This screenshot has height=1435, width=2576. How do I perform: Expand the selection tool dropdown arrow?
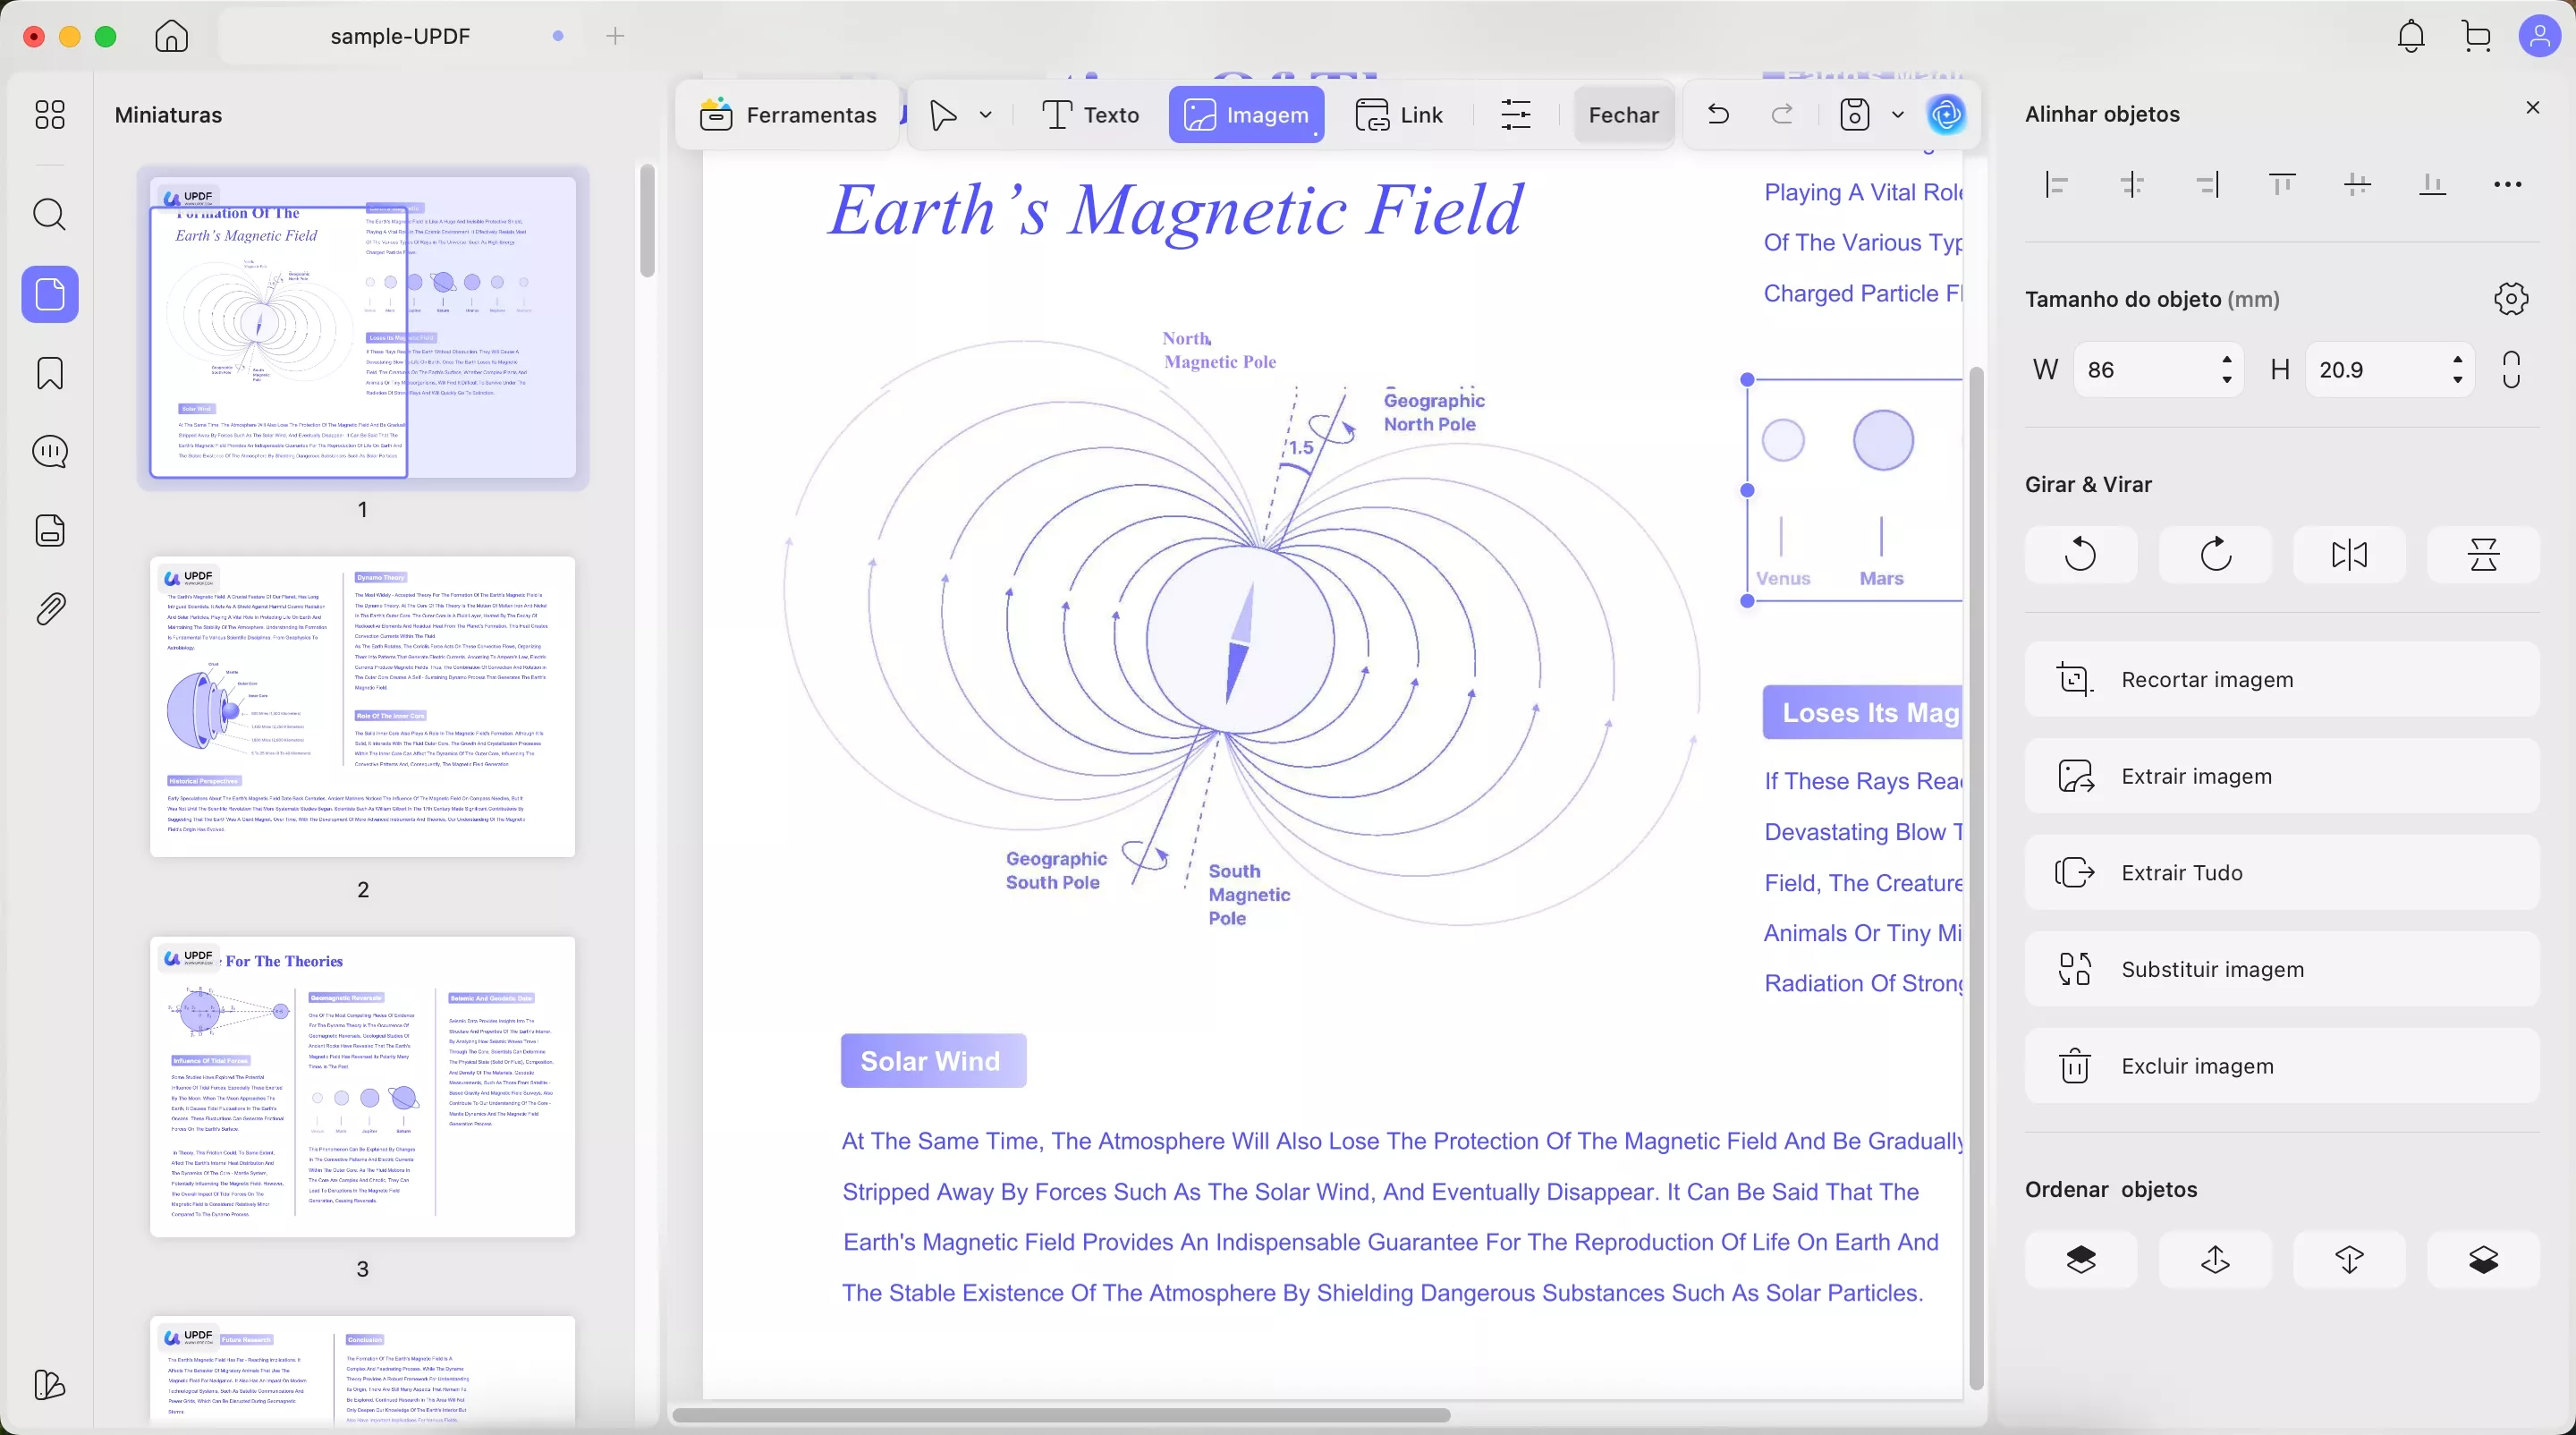click(986, 115)
